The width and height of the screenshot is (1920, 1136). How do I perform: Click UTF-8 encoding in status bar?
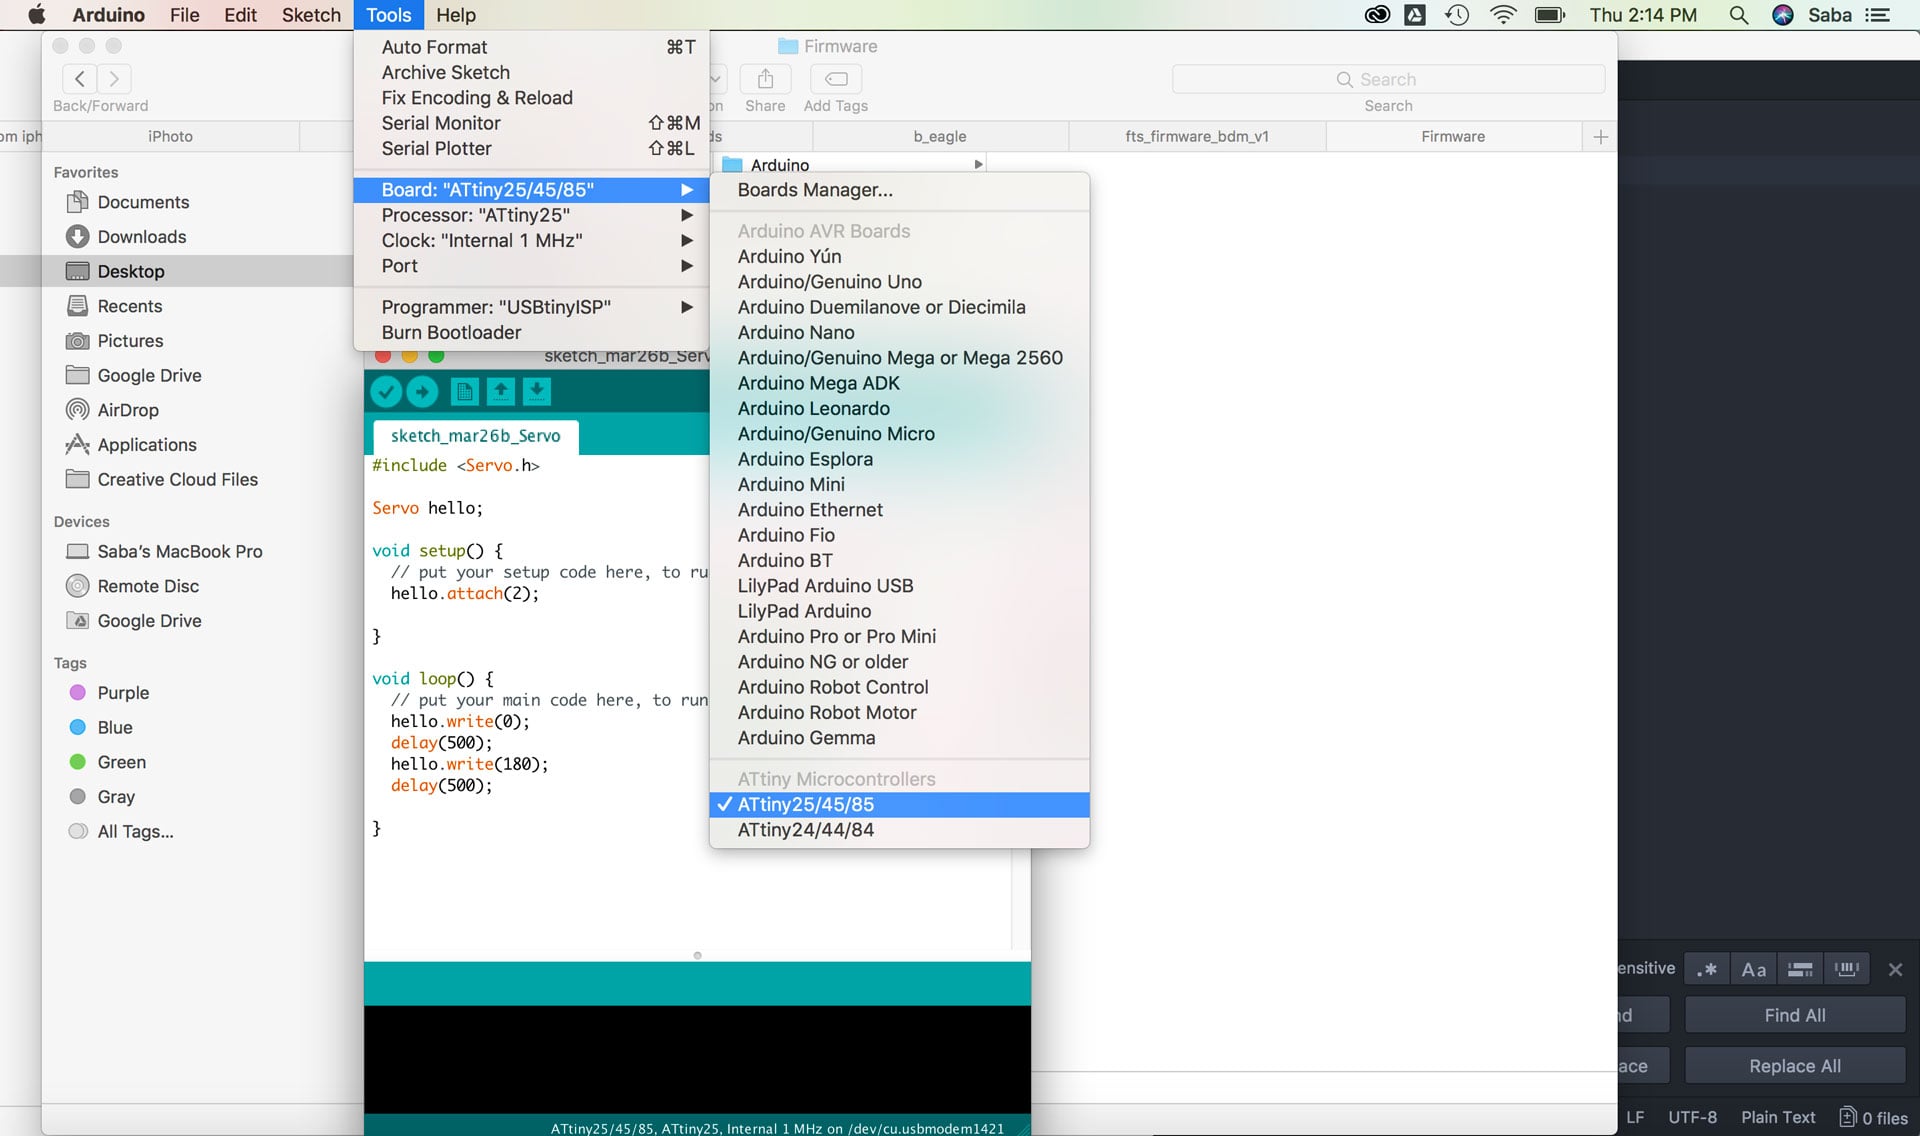(x=1692, y=1118)
